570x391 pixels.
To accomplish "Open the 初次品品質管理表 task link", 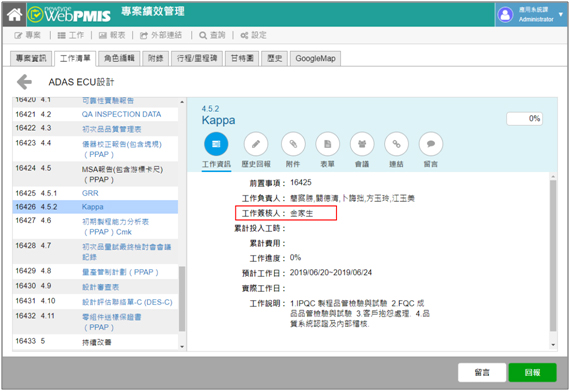I will (111, 129).
